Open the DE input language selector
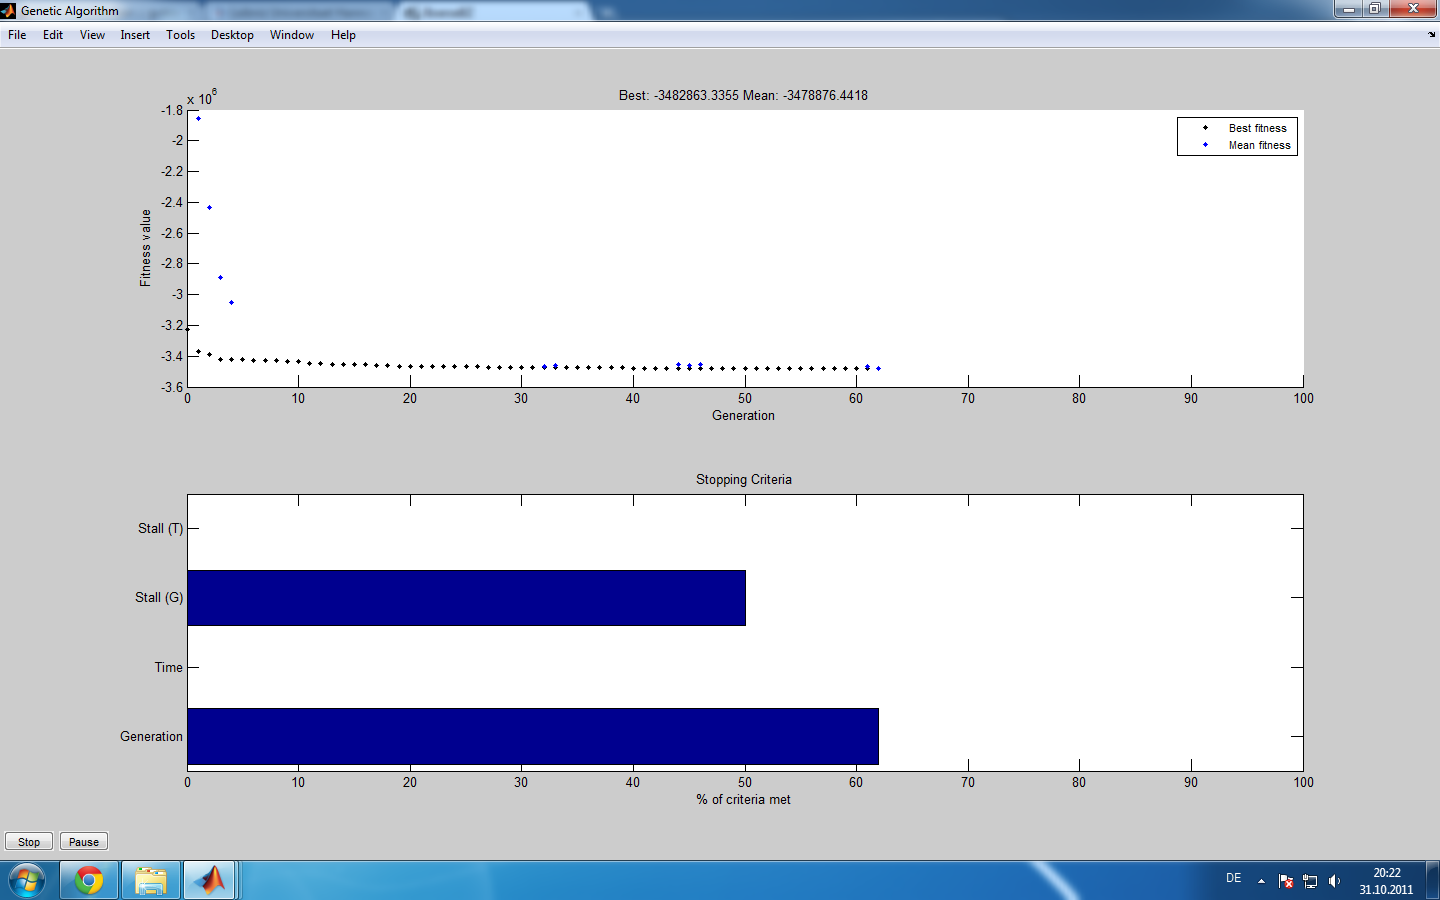 tap(1233, 878)
